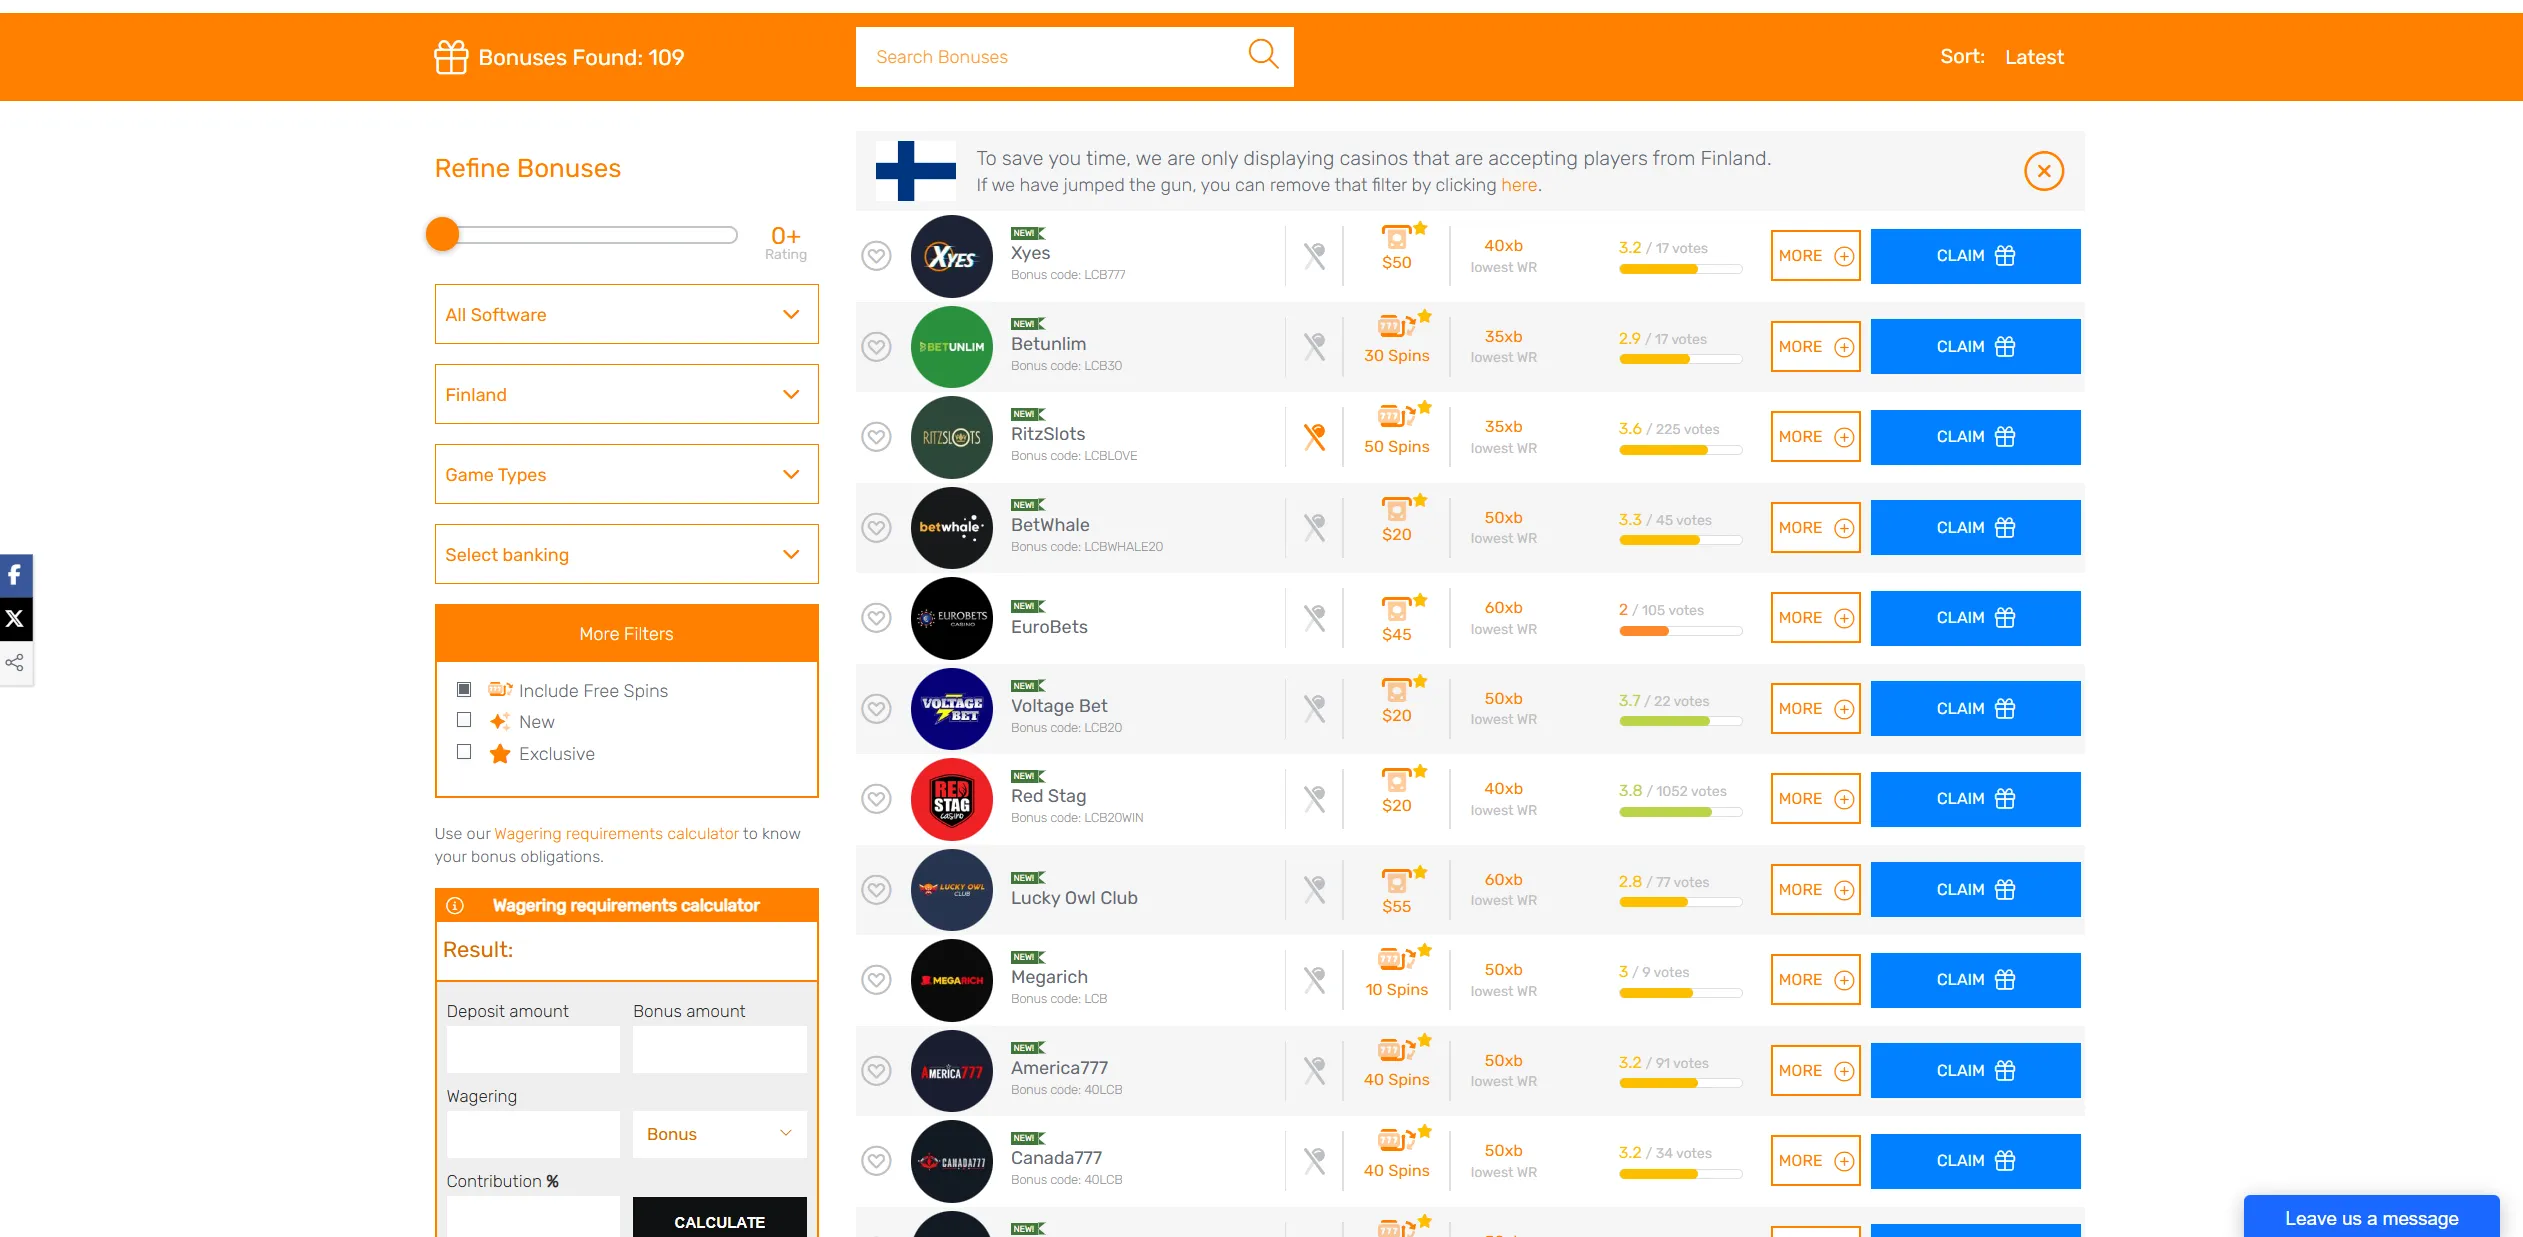
Task: Click the rating slider handle
Action: [x=443, y=234]
